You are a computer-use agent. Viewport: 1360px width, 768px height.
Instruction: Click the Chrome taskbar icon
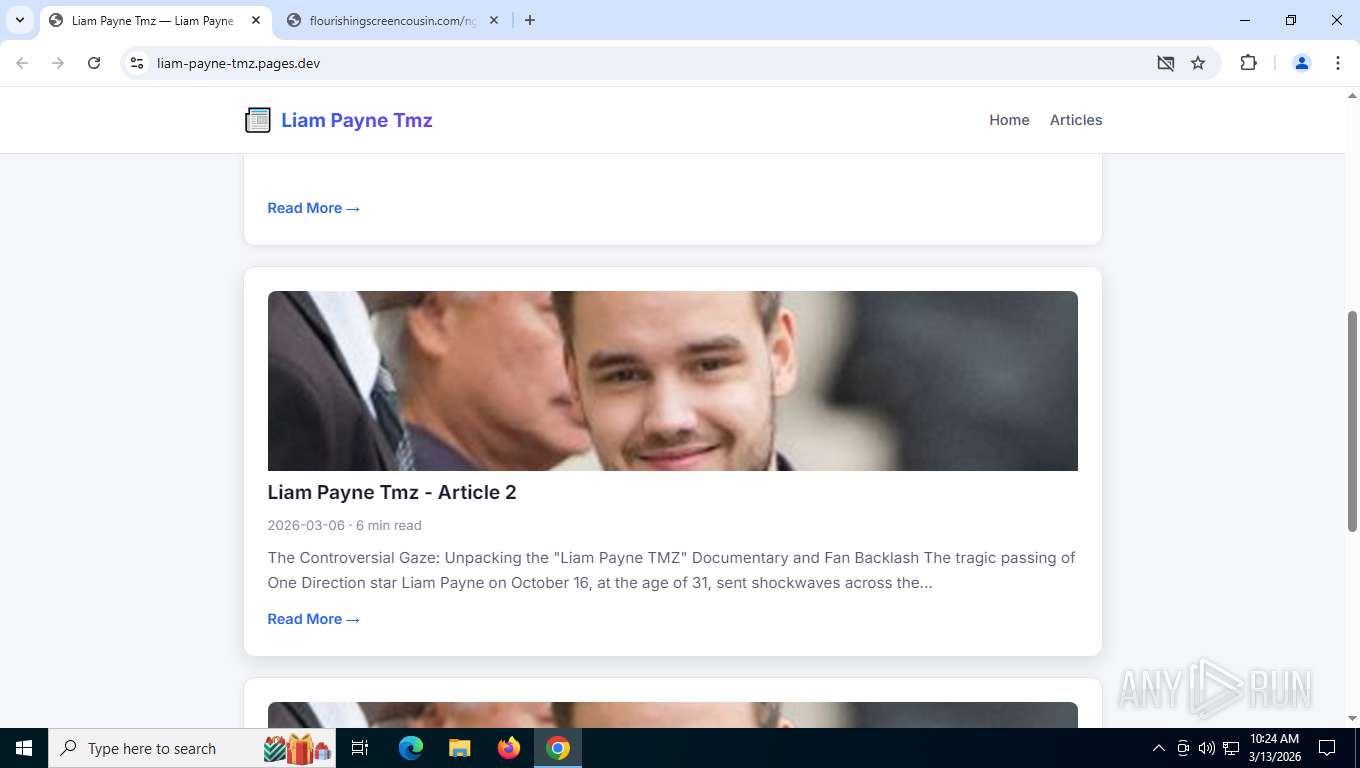[x=558, y=748]
